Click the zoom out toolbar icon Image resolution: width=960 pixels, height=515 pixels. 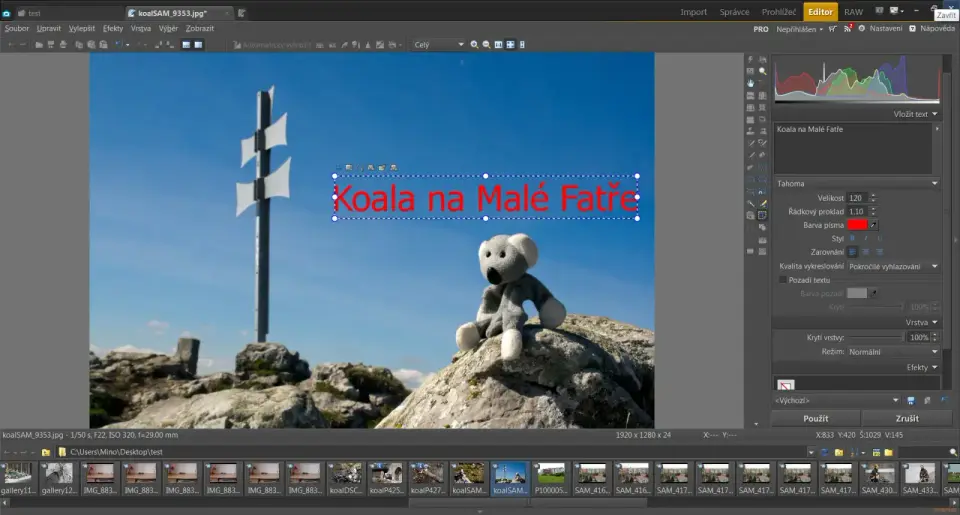(x=487, y=45)
